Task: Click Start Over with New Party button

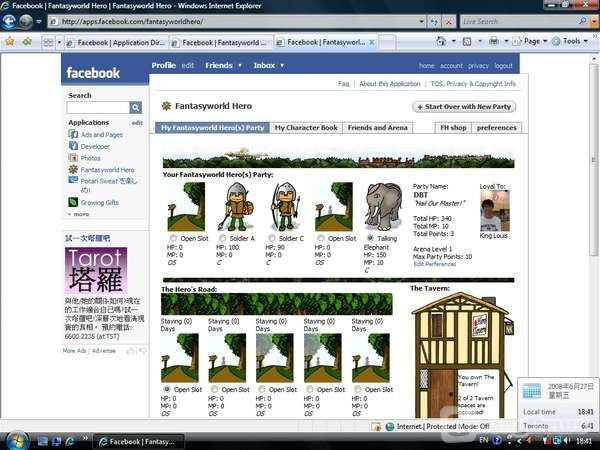Action: (x=464, y=107)
